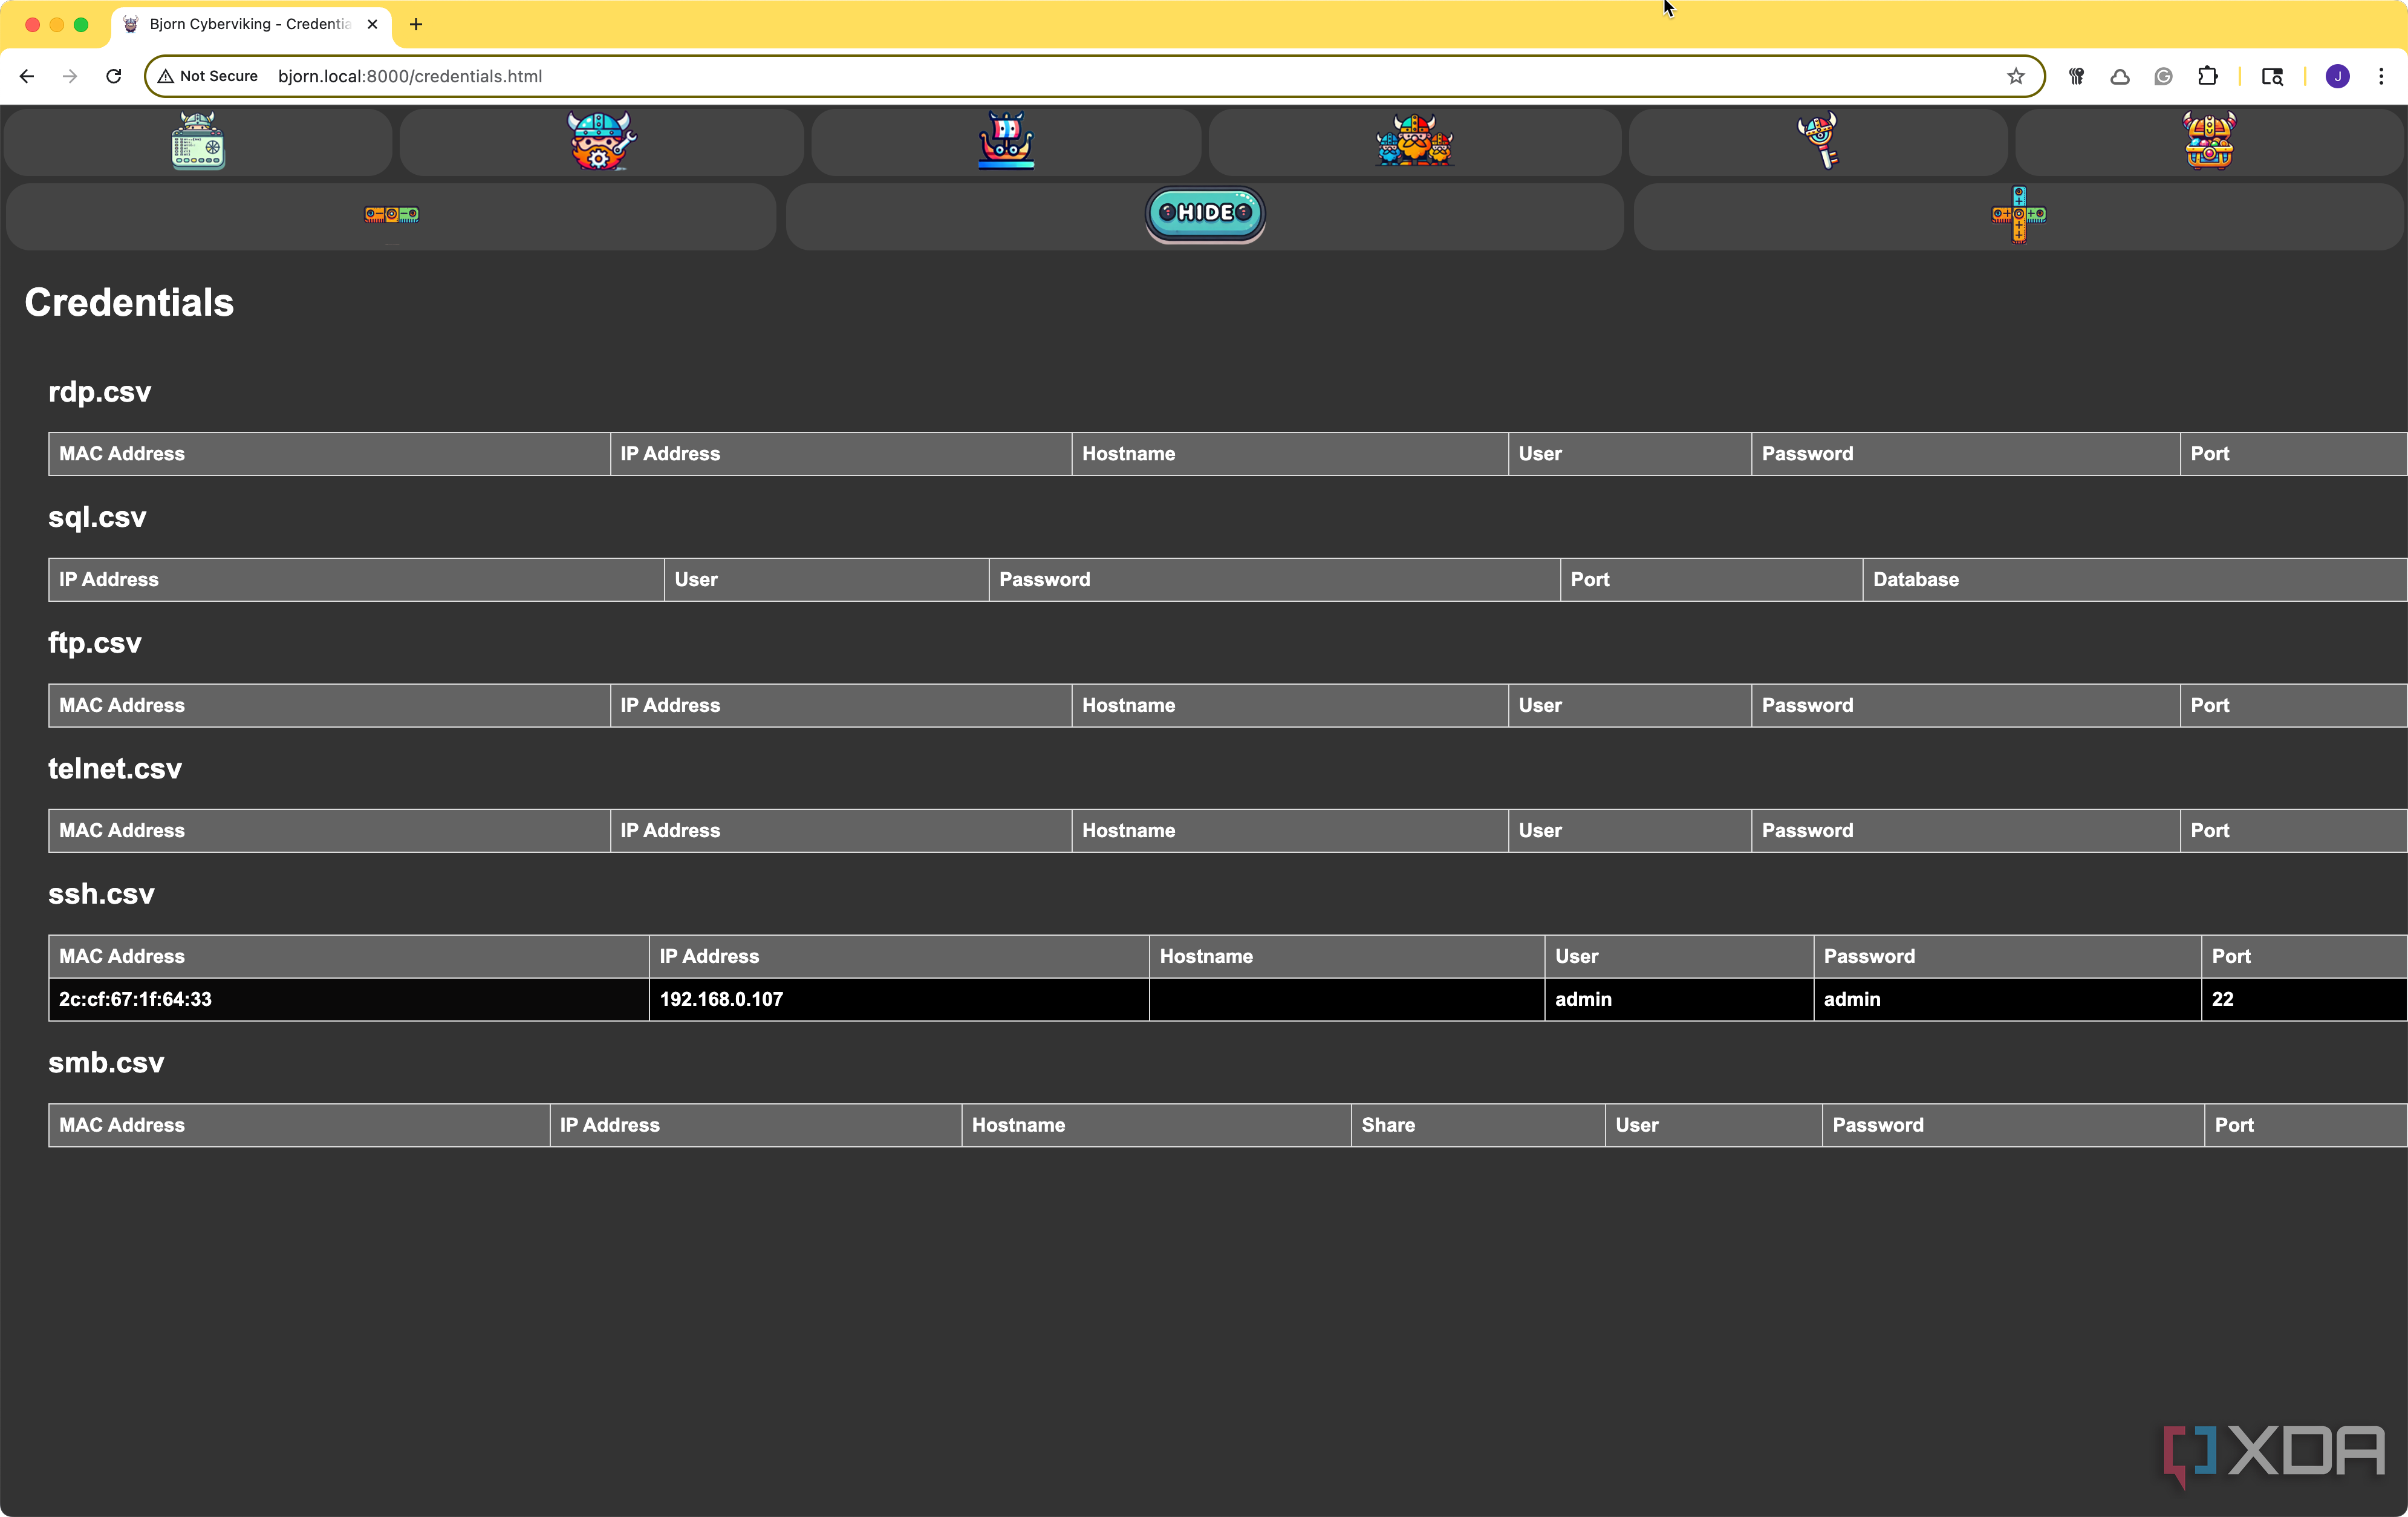Bookmark this page with star icon
The height and width of the screenshot is (1517, 2408).
point(2015,76)
